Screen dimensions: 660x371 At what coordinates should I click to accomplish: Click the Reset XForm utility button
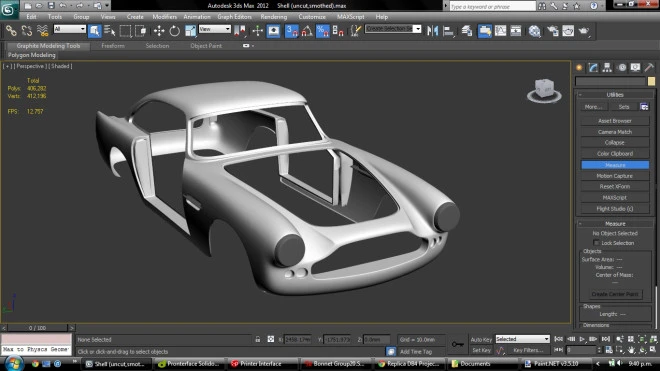pos(615,187)
